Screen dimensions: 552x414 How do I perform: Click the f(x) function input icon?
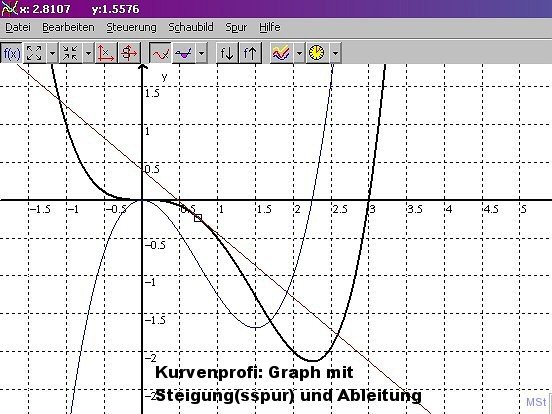(12, 53)
